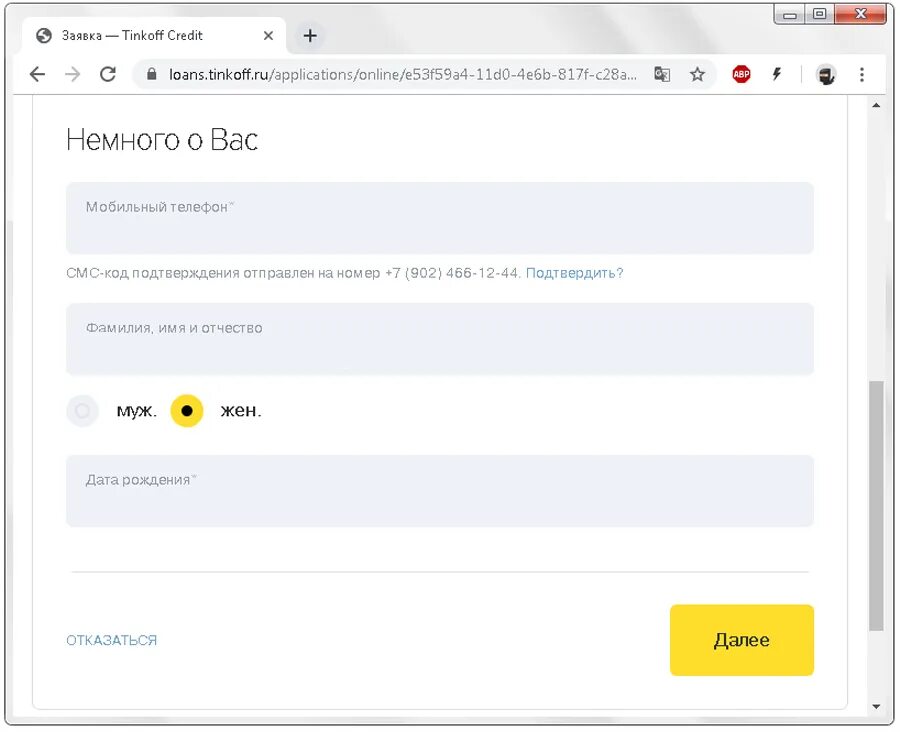Image resolution: width=900 pixels, height=732 pixels.
Task: Switch to the Заявка — Tinkoff Credit tab
Action: [x=140, y=36]
